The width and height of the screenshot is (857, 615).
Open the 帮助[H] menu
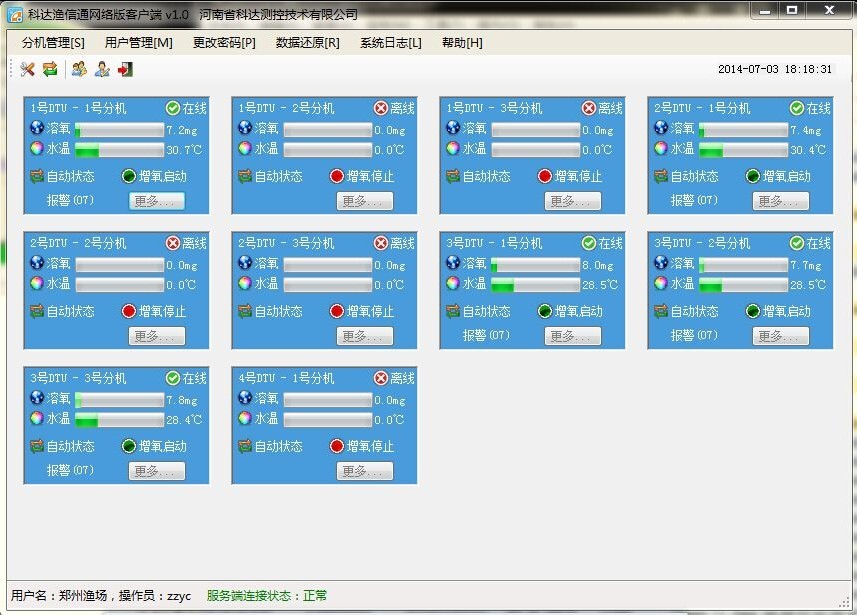tap(462, 43)
